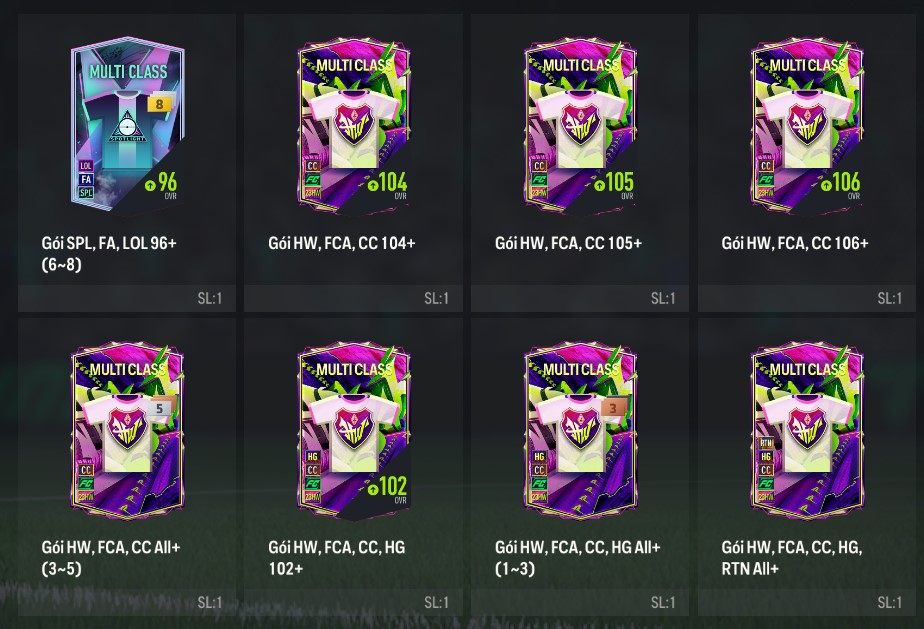The image size is (924, 629).
Task: Click the RTN class icon on last pack
Action: pyautogui.click(x=765, y=443)
